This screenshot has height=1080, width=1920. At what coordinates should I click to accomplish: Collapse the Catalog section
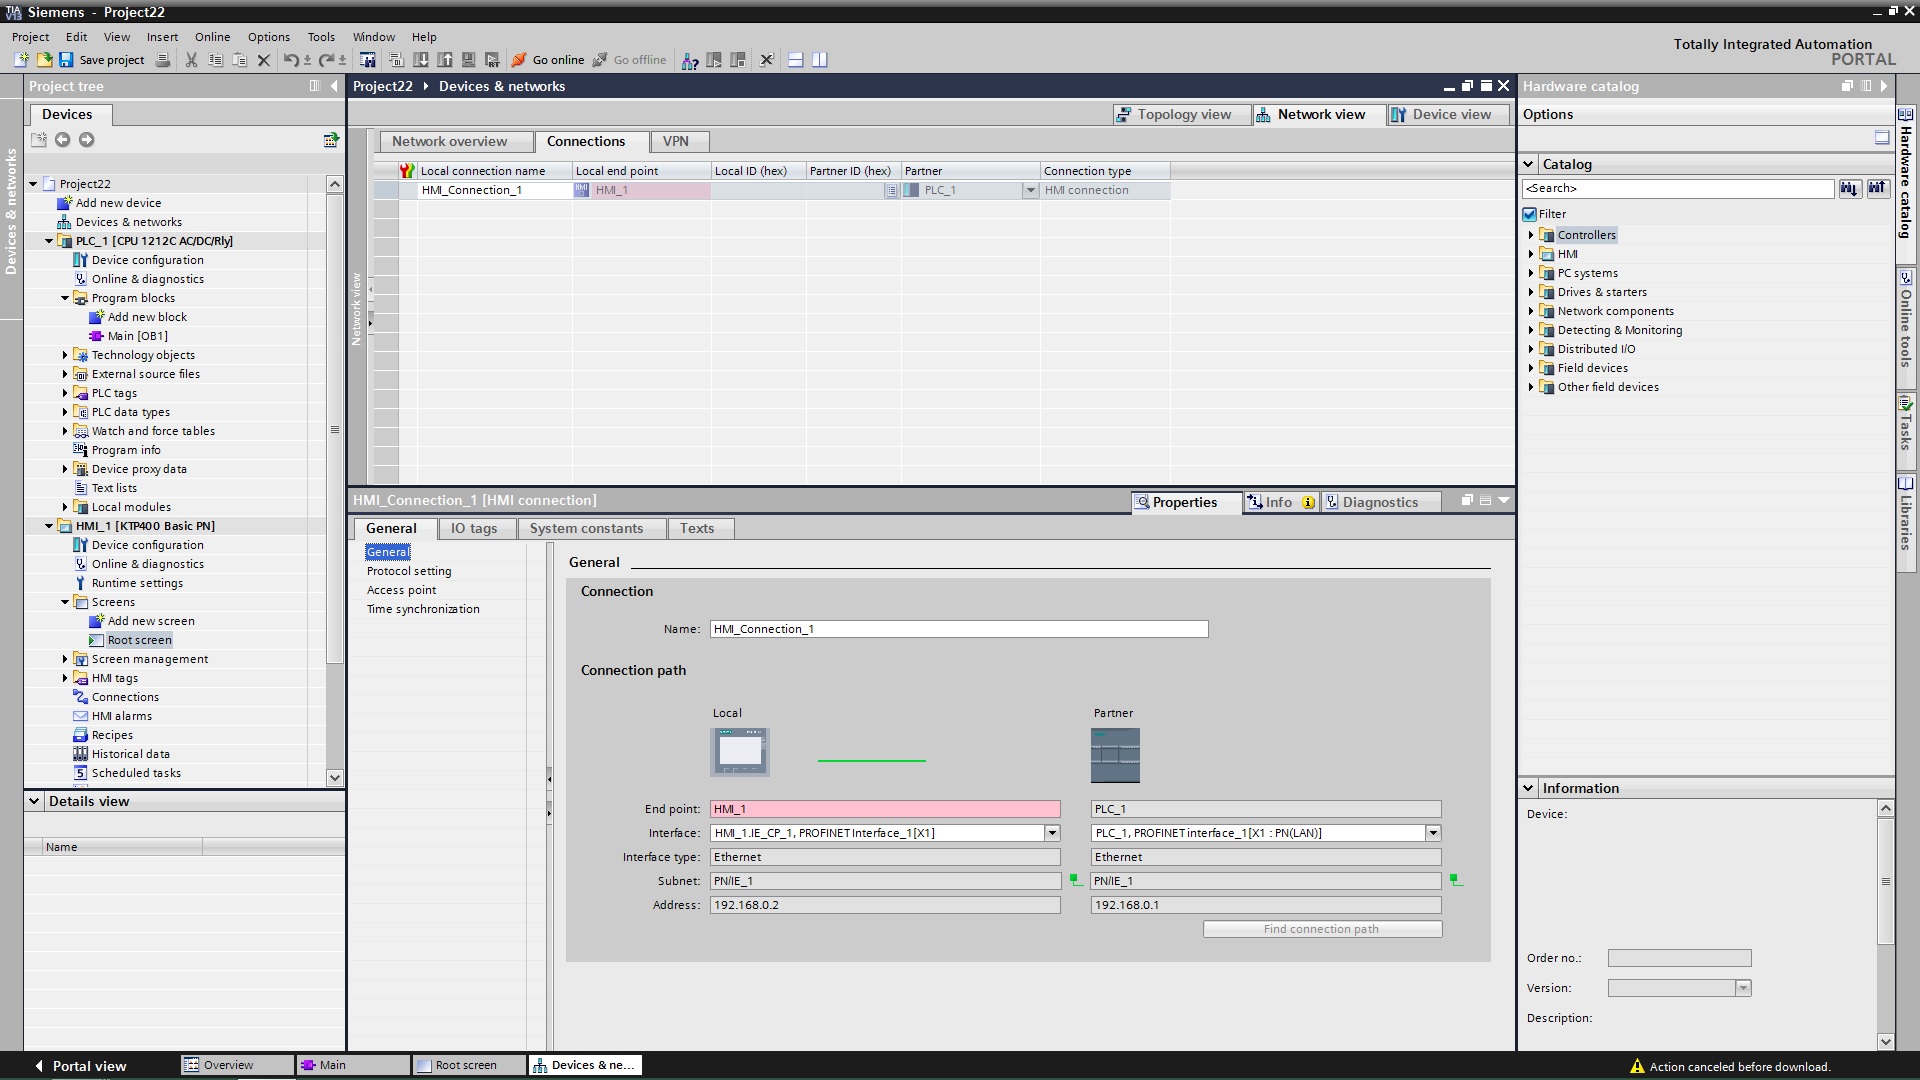pos(1528,164)
